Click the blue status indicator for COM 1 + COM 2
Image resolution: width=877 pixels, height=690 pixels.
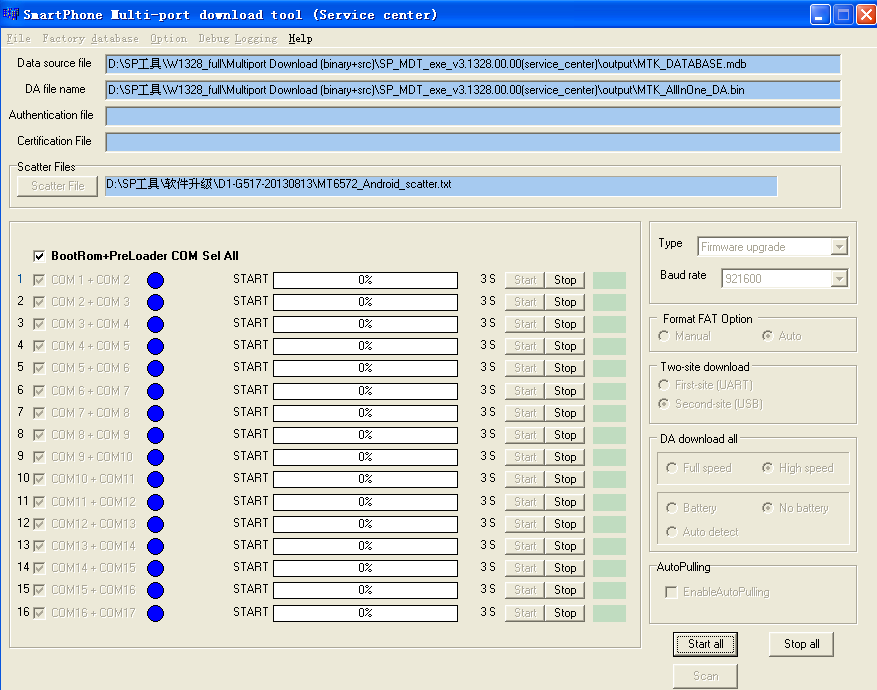155,280
